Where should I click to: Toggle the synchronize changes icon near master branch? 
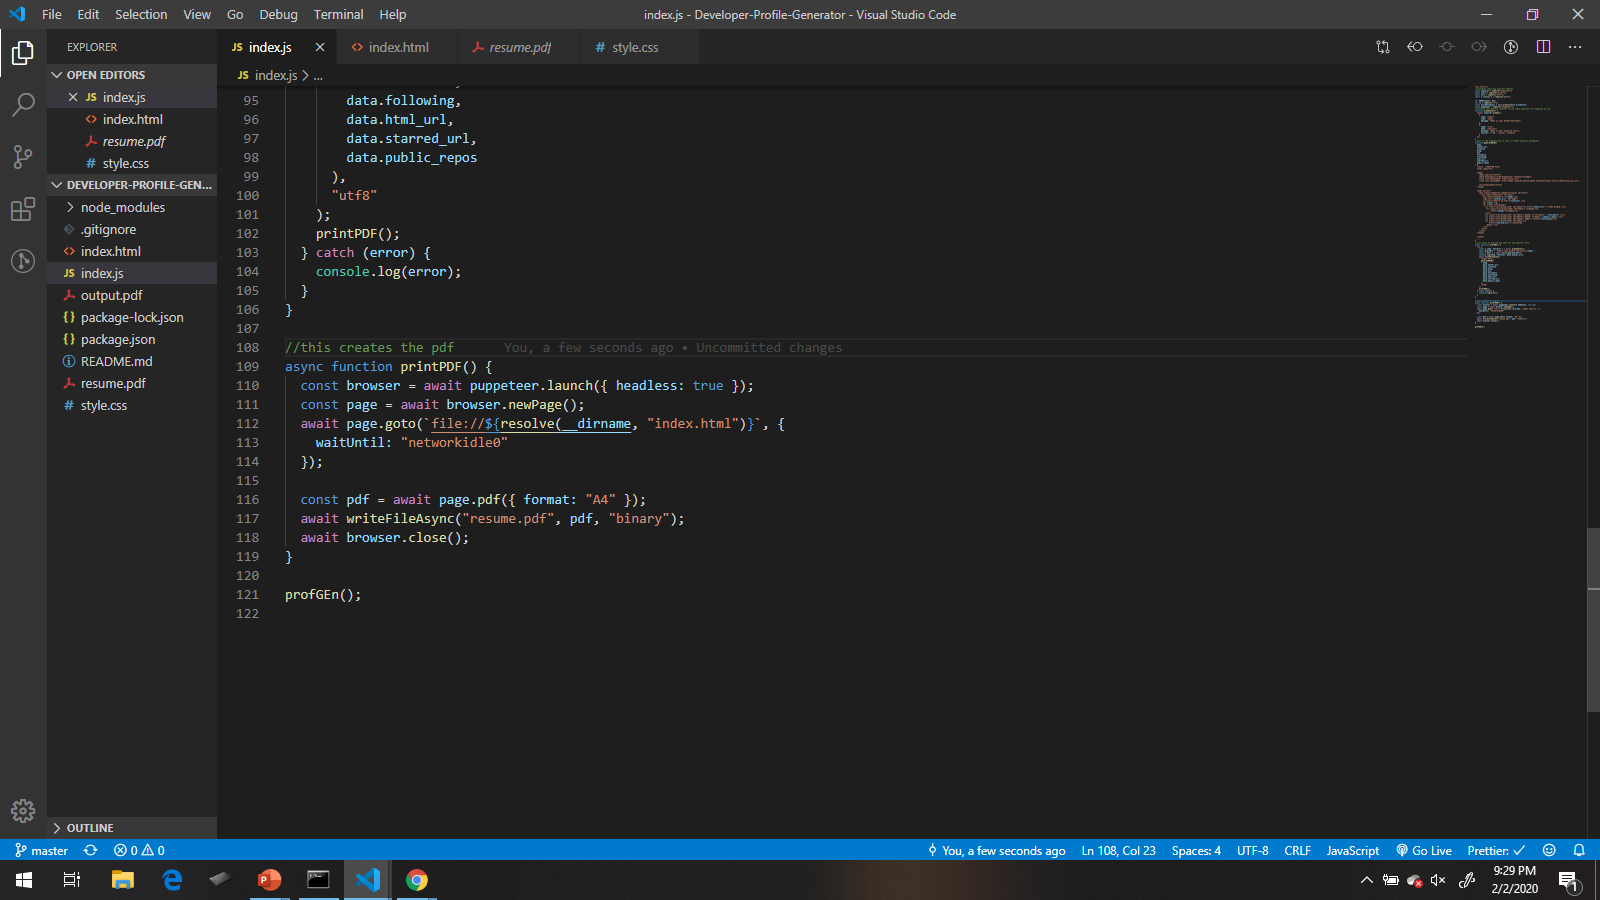pos(90,850)
